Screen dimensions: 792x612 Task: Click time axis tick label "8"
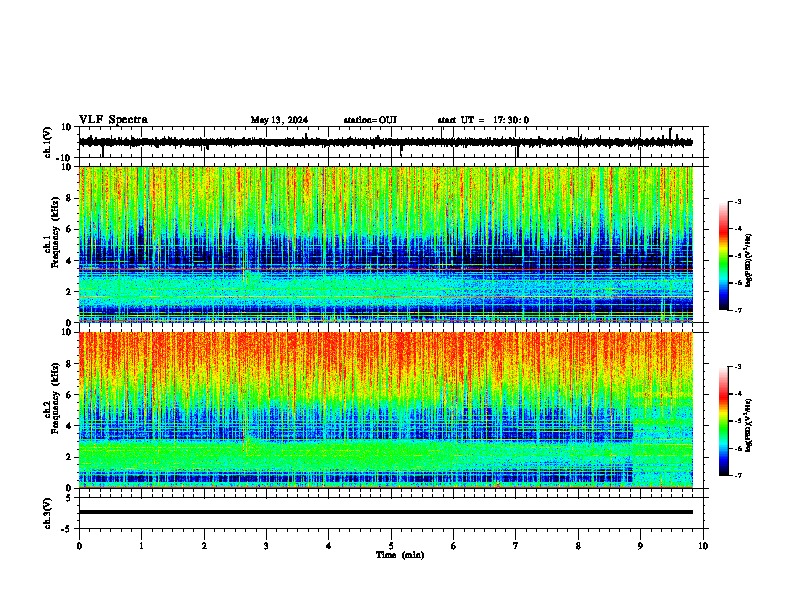point(578,546)
